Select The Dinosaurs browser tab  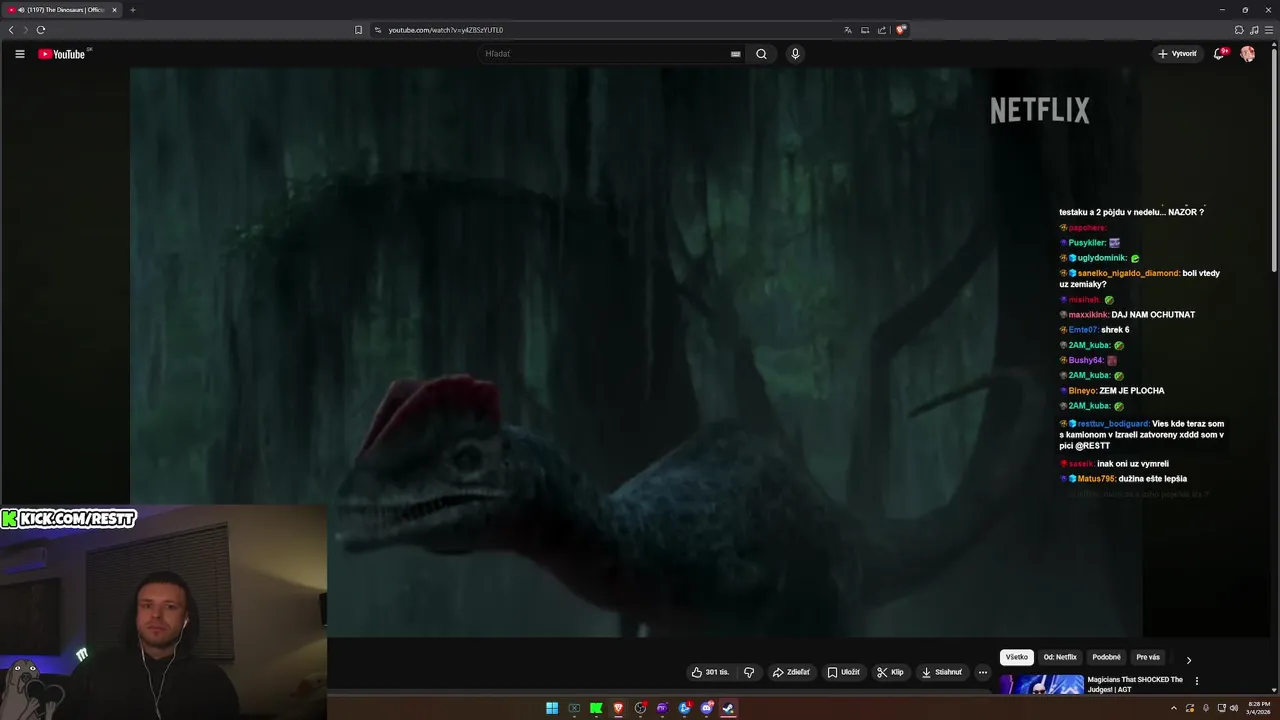[62, 10]
